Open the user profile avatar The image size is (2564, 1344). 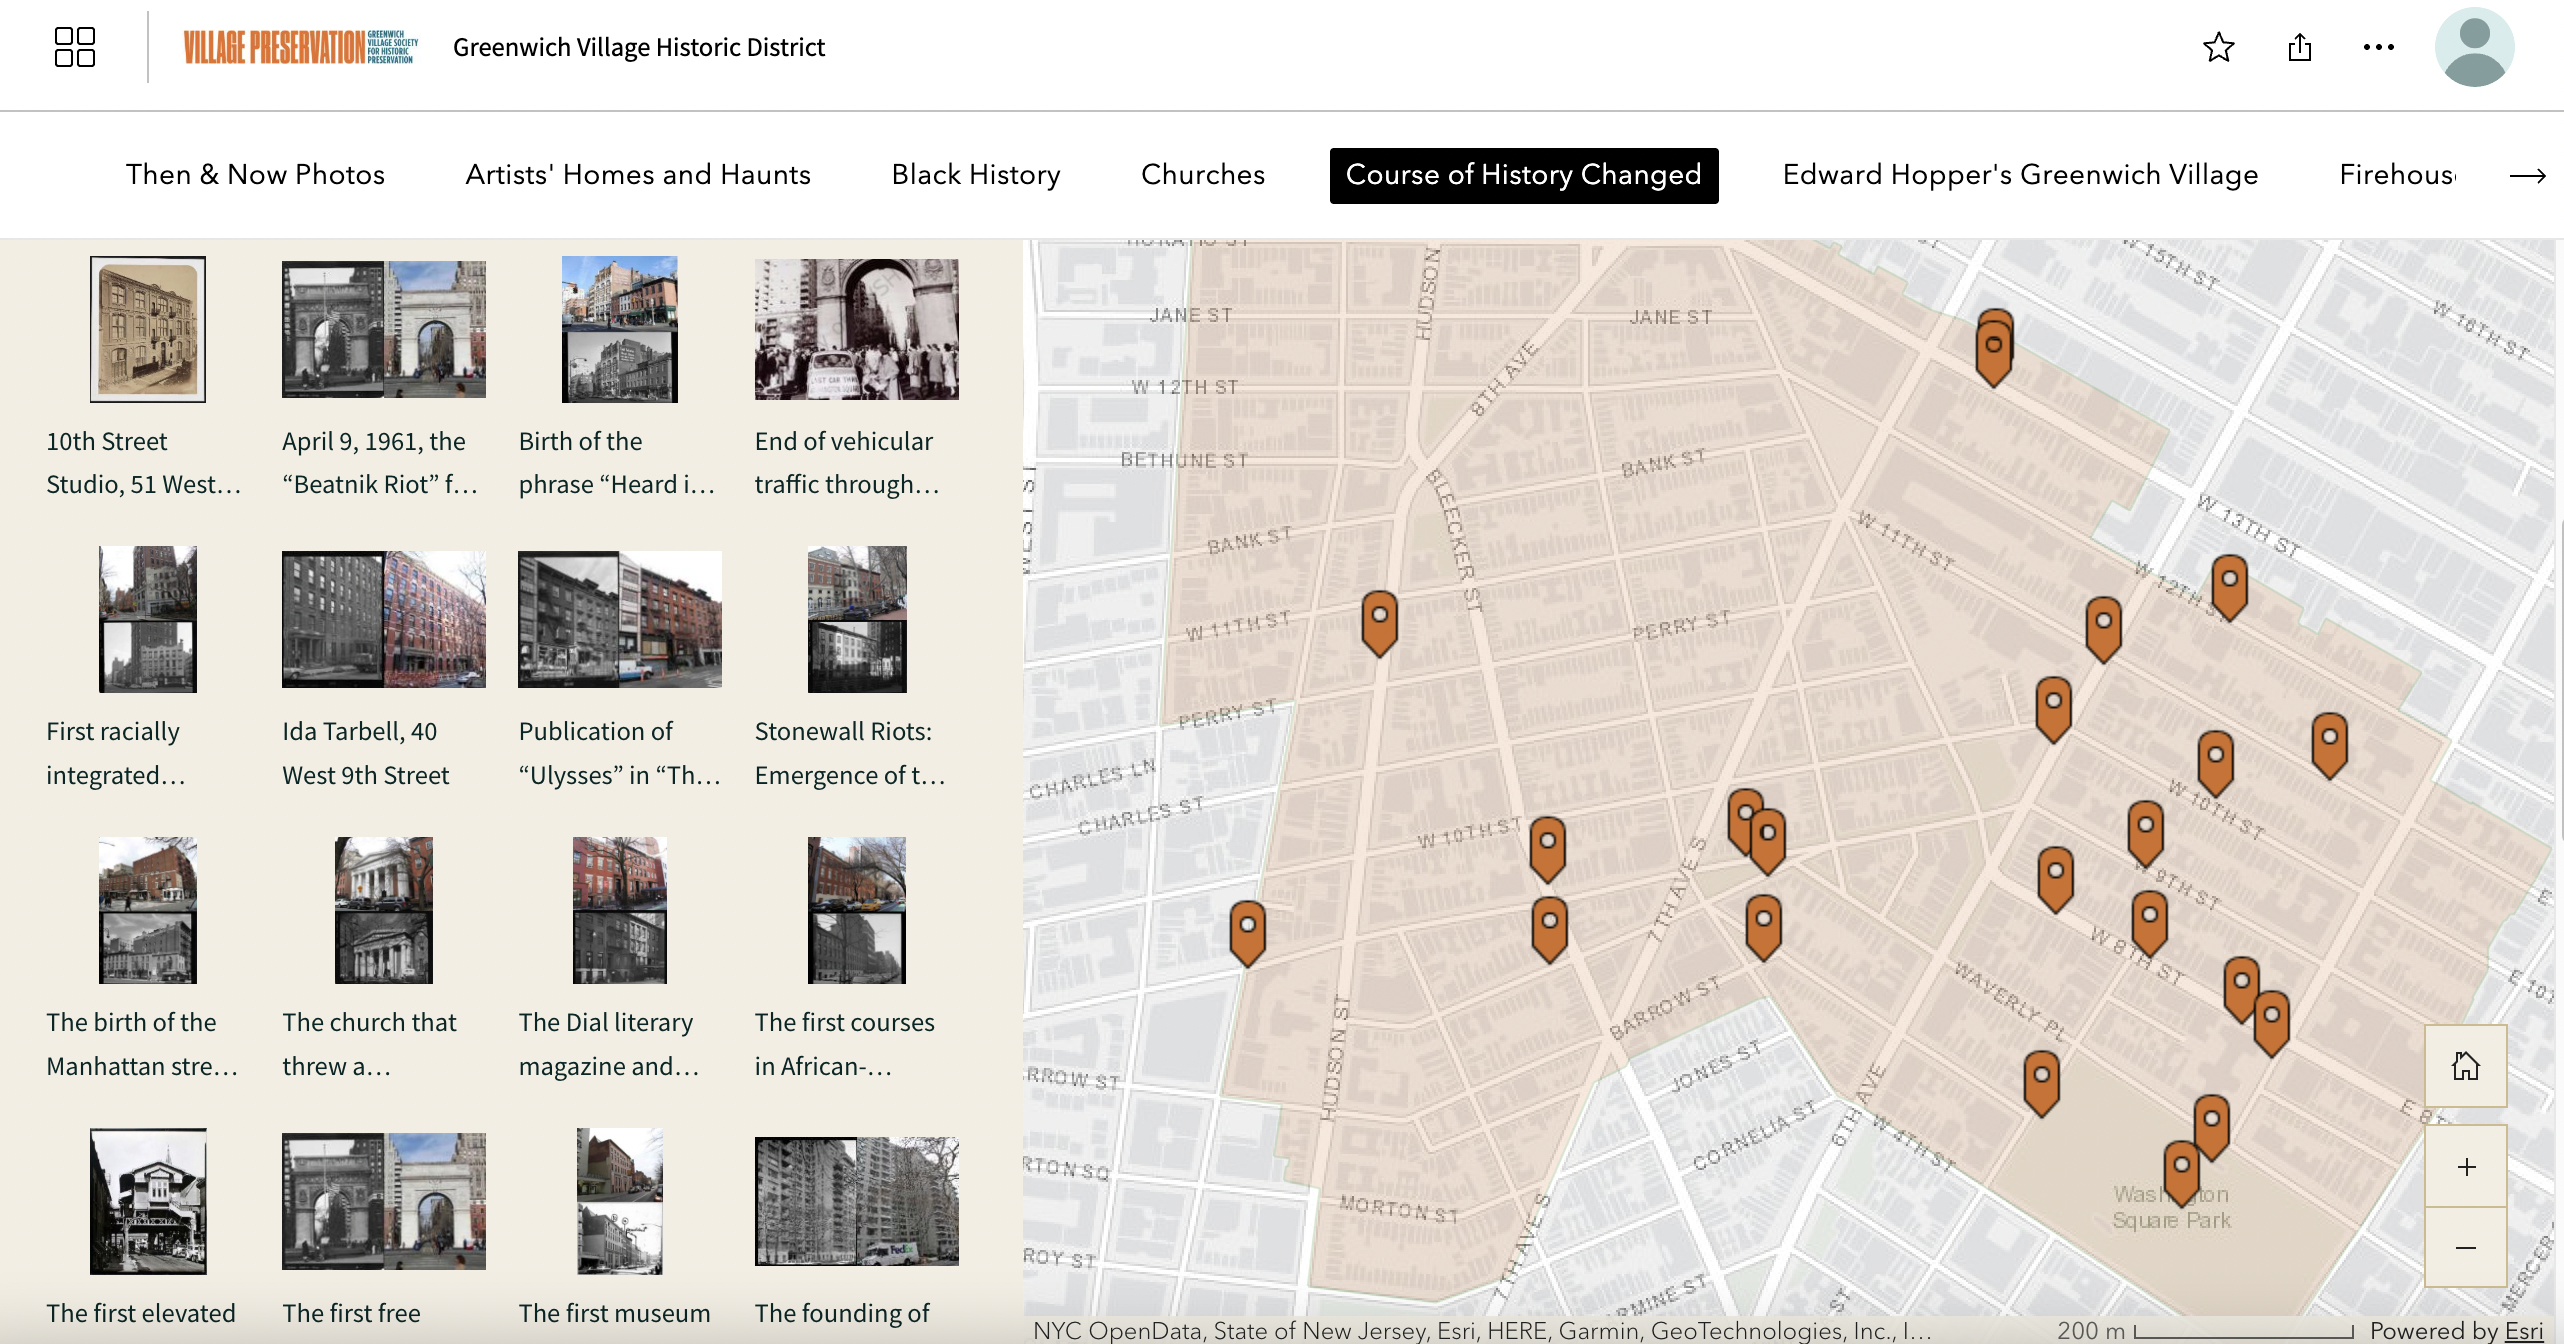(2474, 47)
